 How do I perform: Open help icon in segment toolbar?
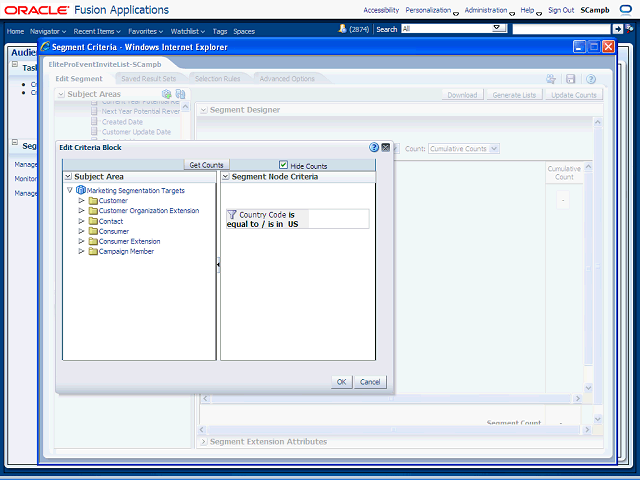pyautogui.click(x=591, y=79)
